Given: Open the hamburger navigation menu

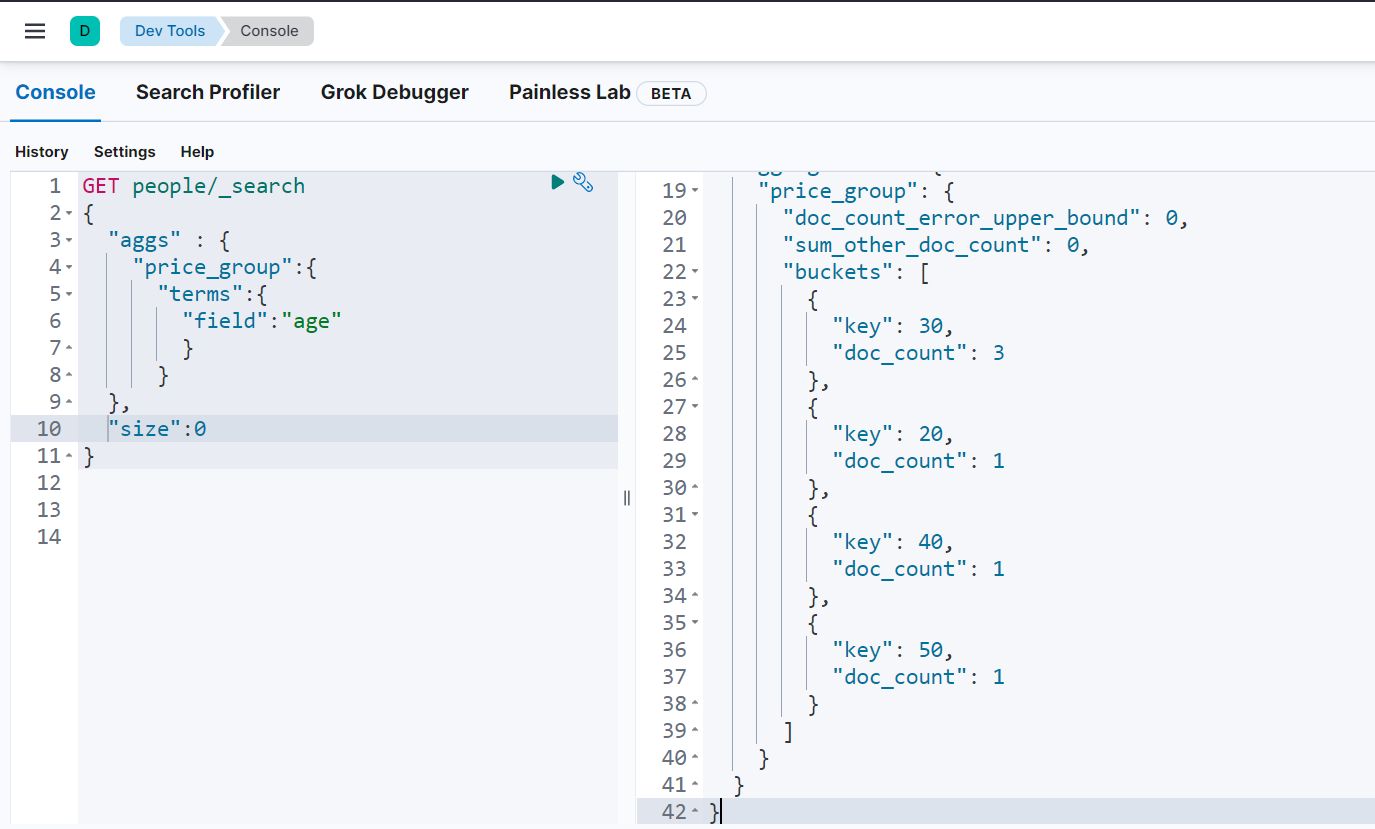Looking at the screenshot, I should pyautogui.click(x=35, y=31).
